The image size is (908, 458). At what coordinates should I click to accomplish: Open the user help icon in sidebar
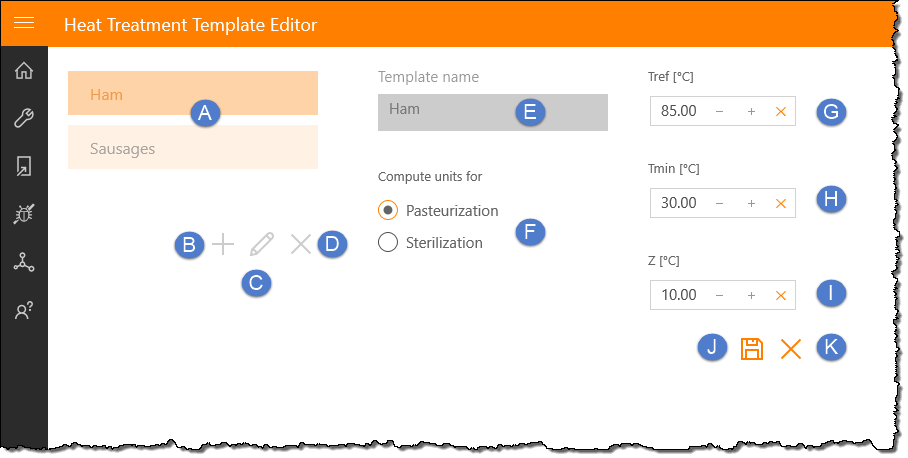point(24,310)
